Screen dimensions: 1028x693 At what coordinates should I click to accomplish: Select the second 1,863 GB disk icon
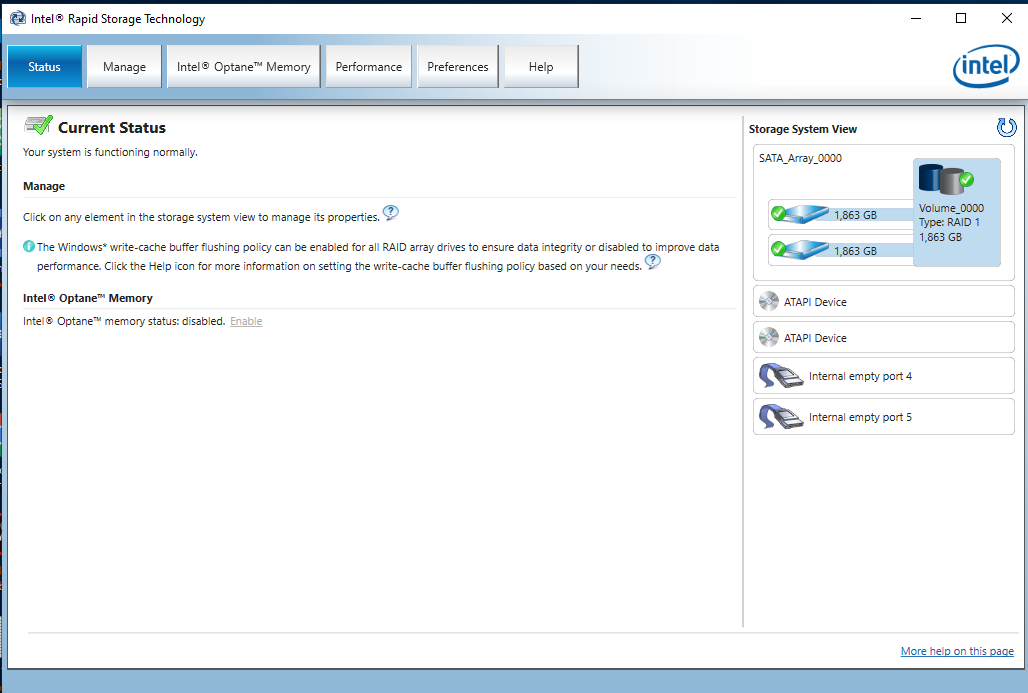tap(800, 250)
